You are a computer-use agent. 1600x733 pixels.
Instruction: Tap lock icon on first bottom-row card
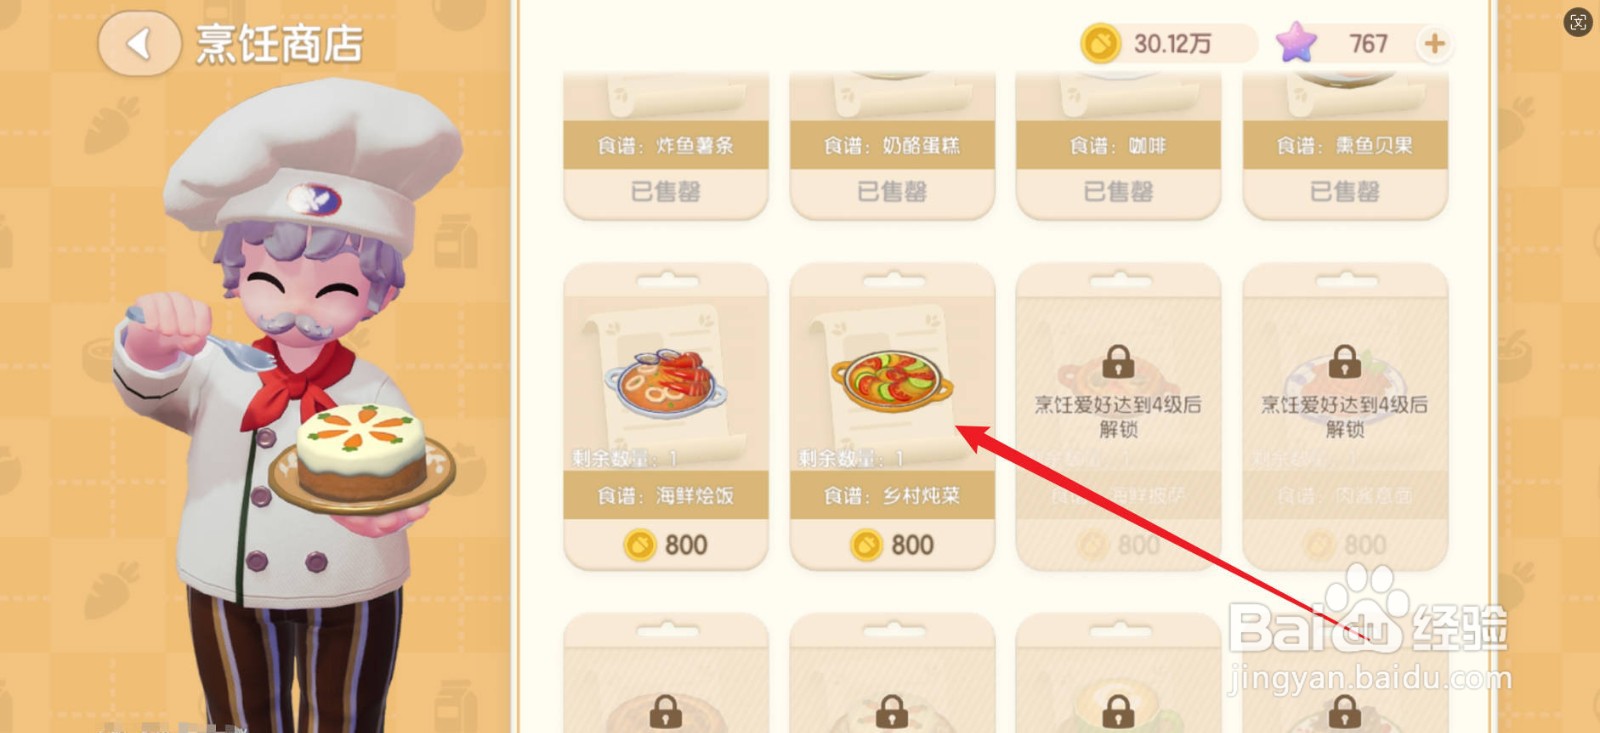point(666,712)
